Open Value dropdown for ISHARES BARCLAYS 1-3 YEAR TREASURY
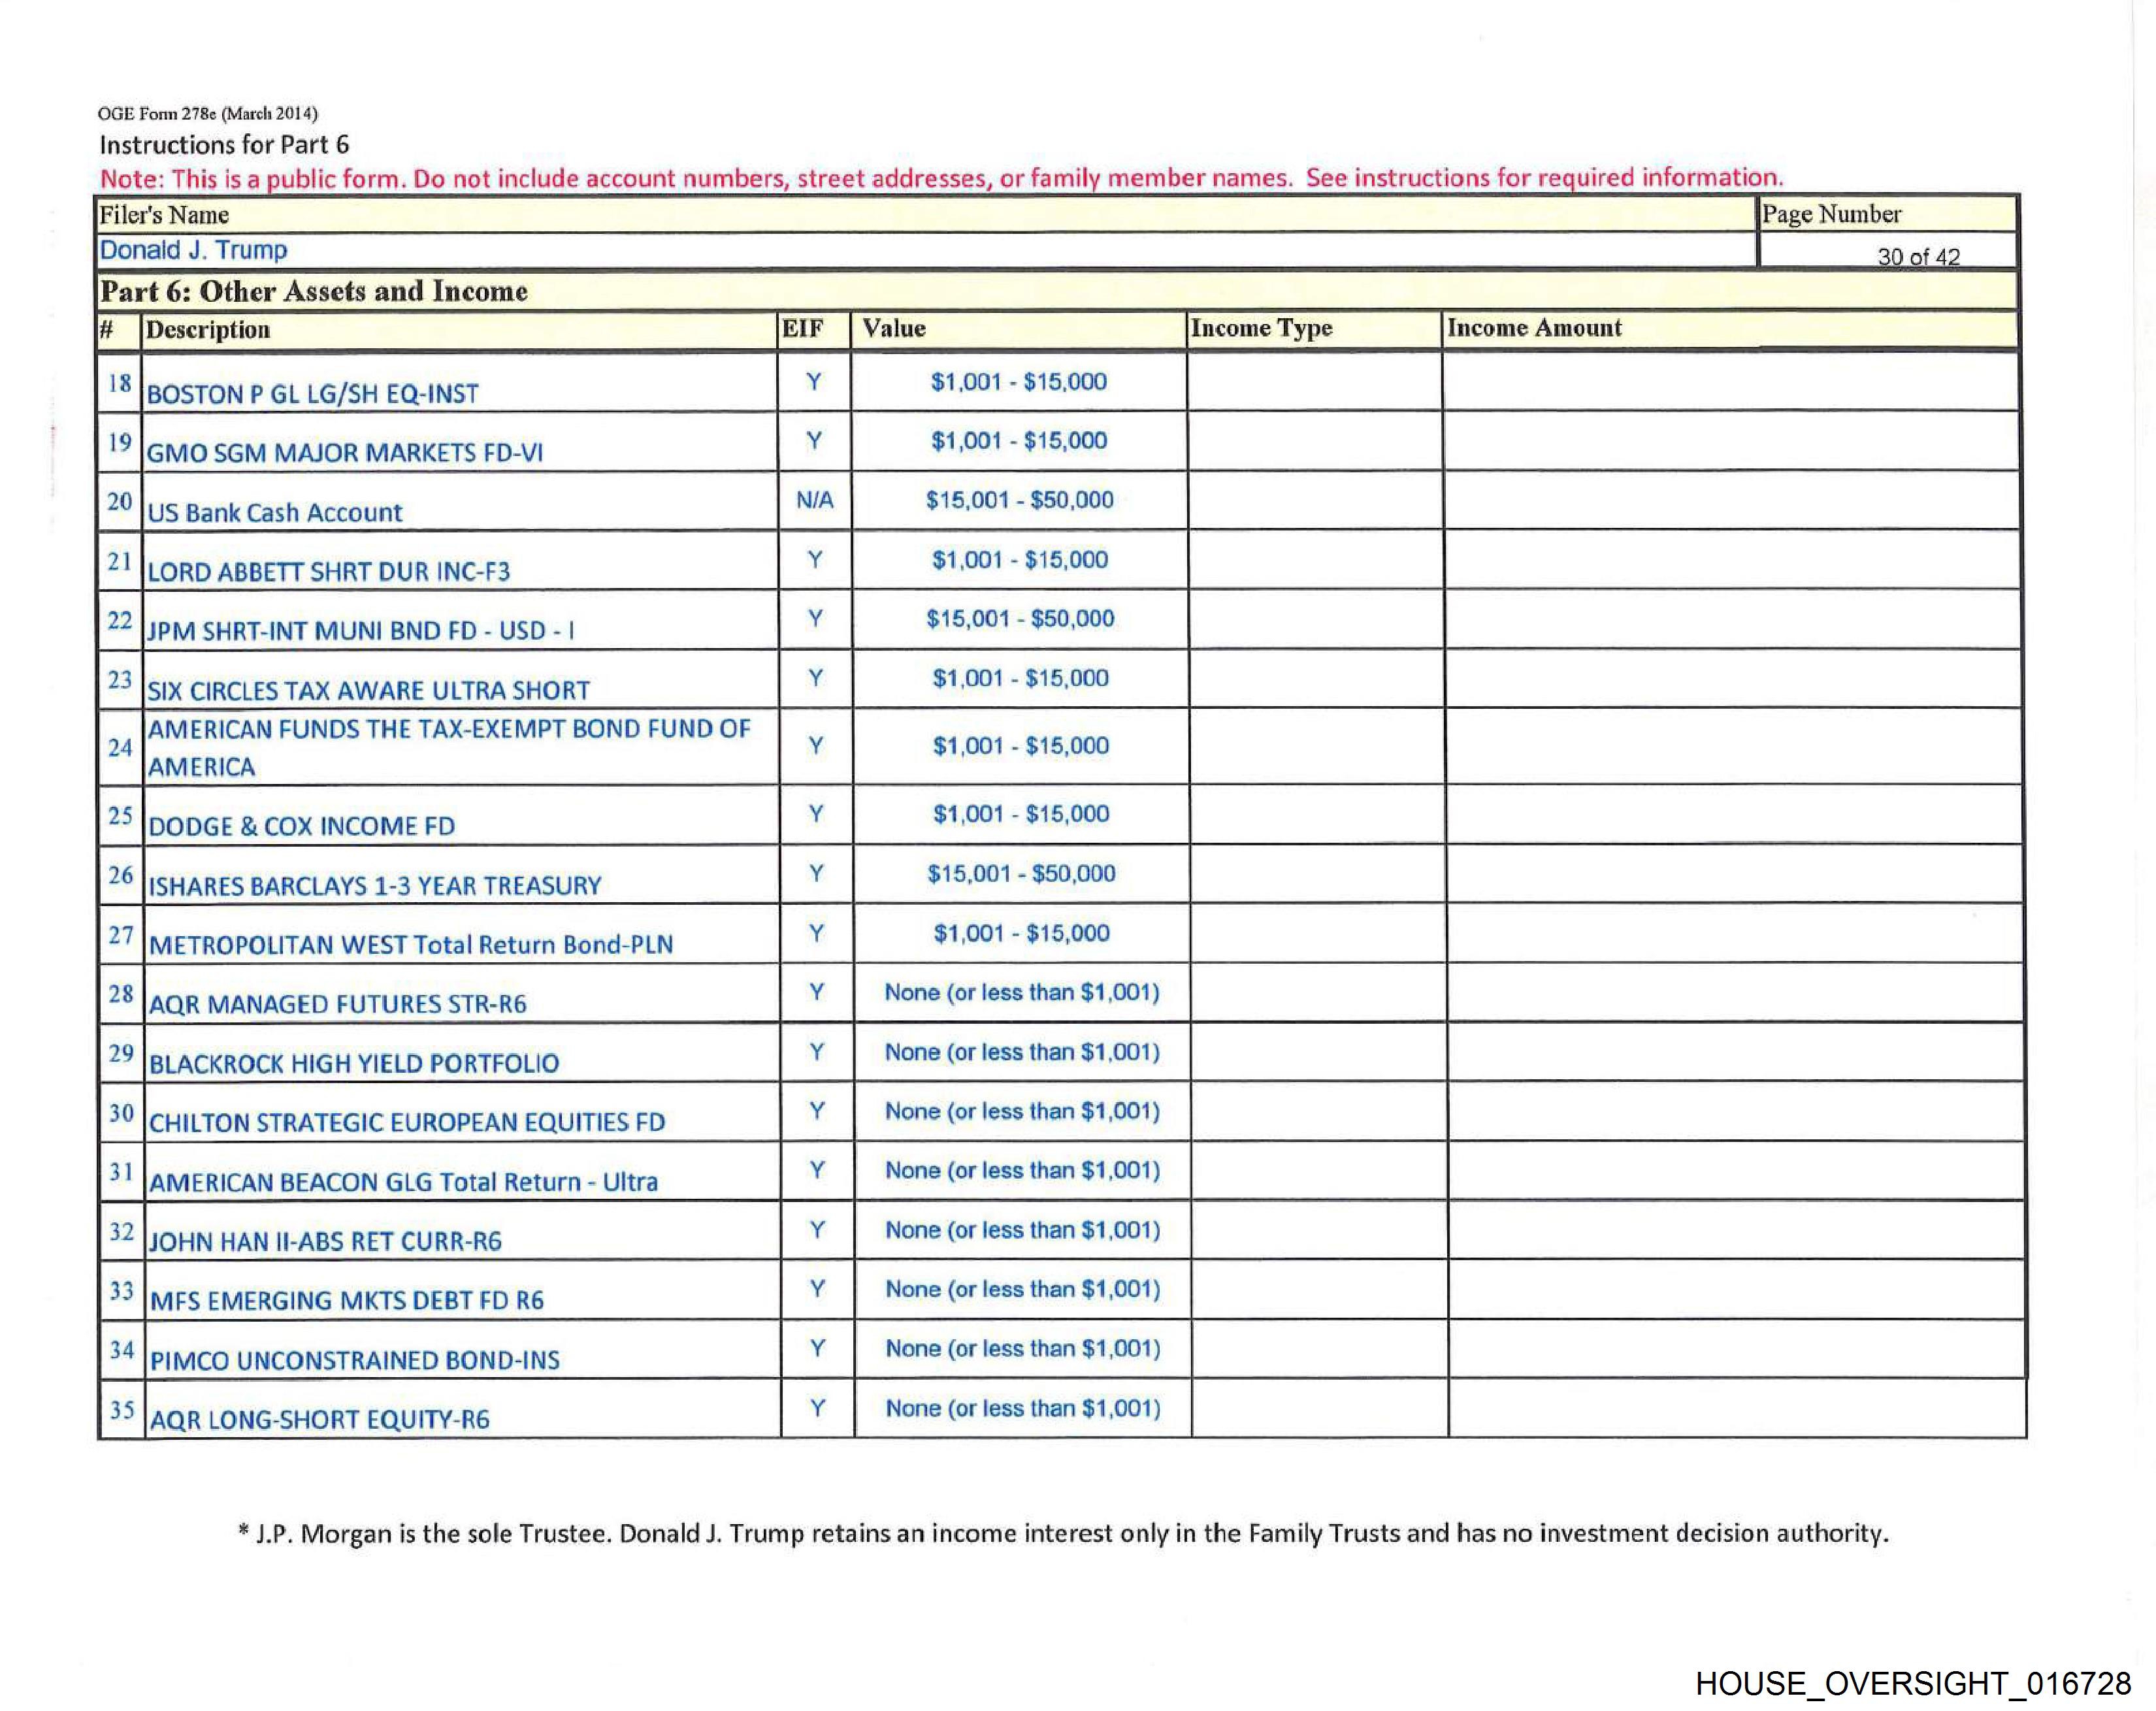 [1020, 873]
